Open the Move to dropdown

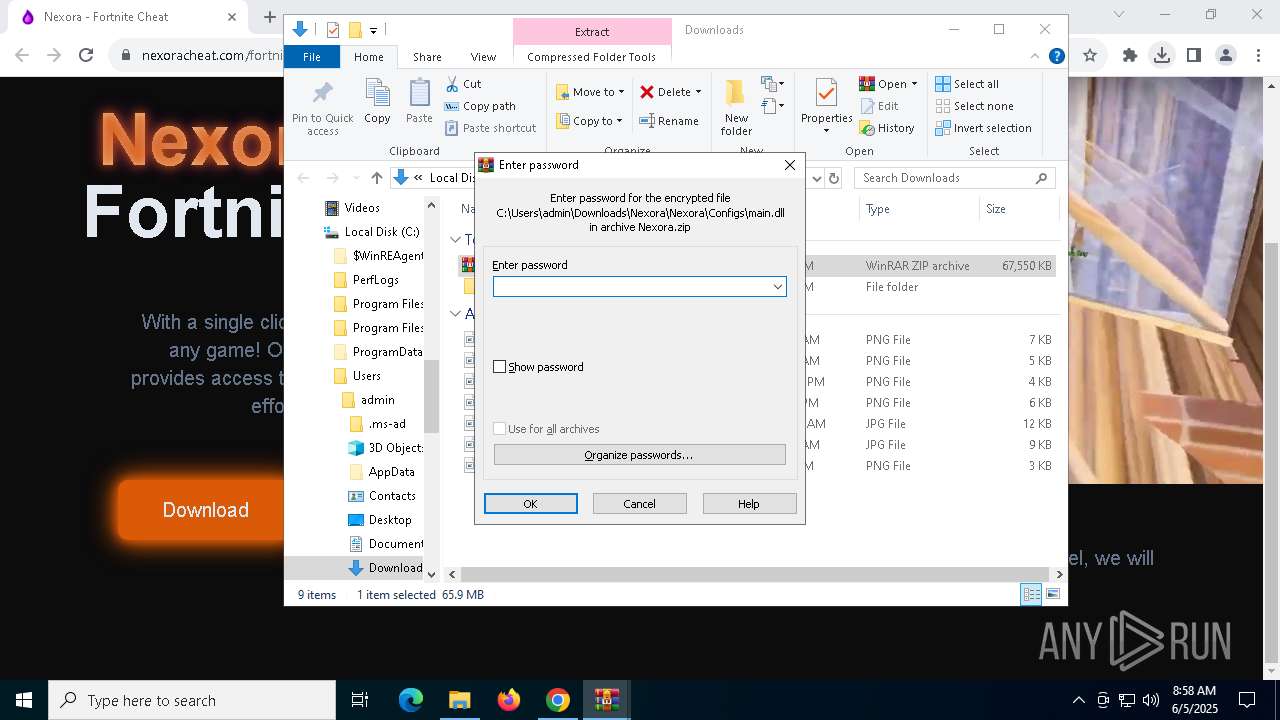[x=590, y=92]
